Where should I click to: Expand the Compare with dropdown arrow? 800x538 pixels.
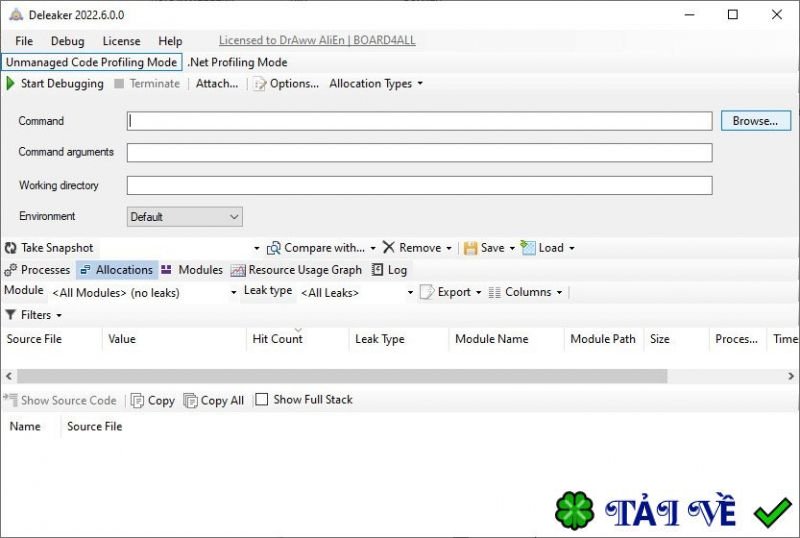point(373,248)
